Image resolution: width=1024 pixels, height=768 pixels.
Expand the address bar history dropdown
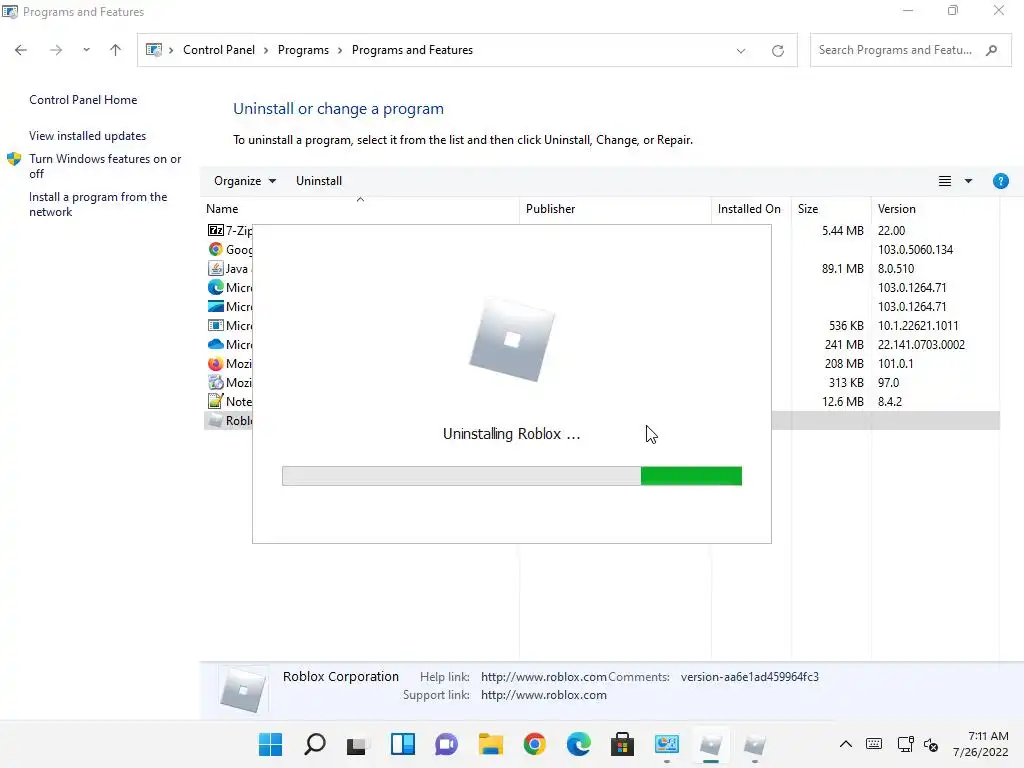[x=741, y=50]
